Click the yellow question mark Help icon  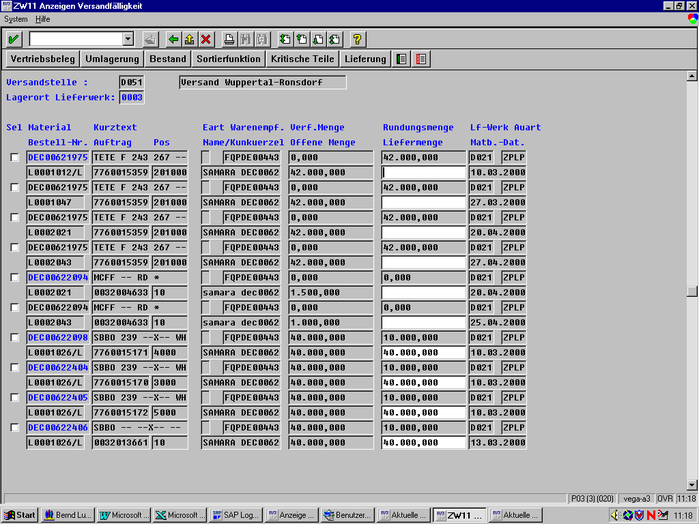point(357,39)
